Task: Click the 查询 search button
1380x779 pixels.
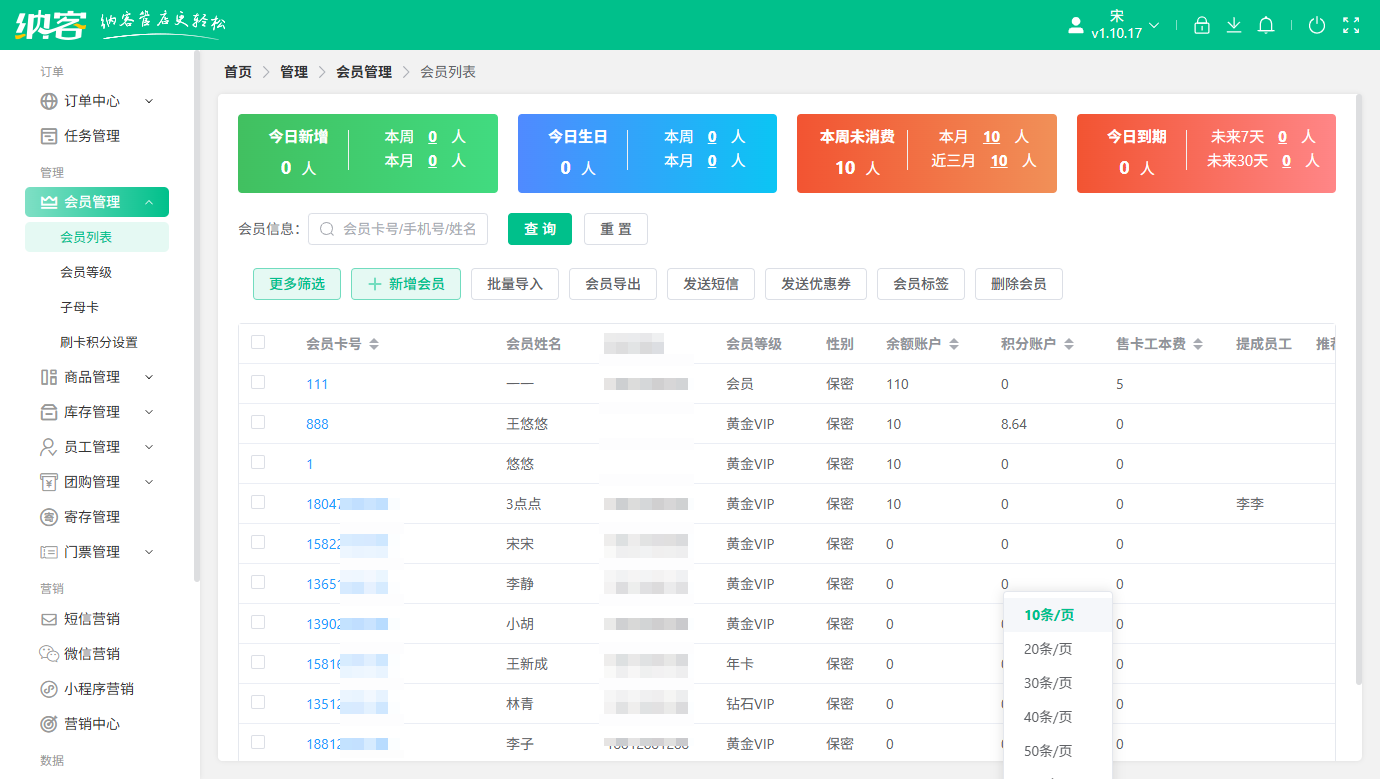Action: 539,229
